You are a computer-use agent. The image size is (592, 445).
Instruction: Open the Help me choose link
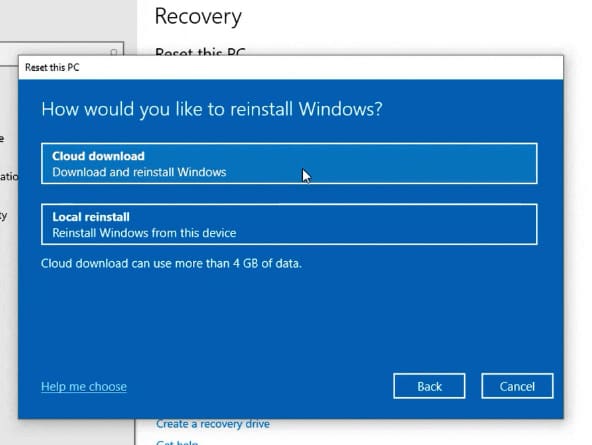coord(84,386)
